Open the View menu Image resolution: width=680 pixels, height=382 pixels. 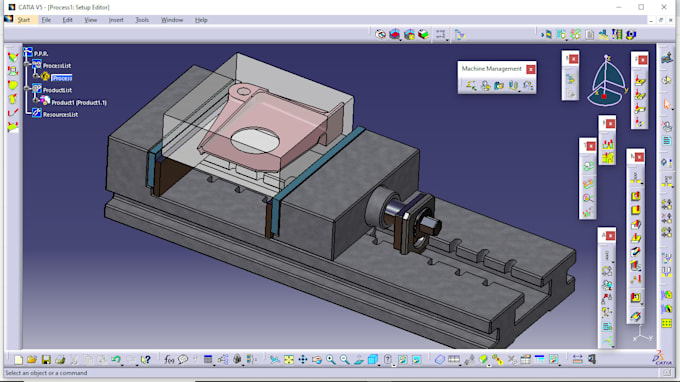91,20
